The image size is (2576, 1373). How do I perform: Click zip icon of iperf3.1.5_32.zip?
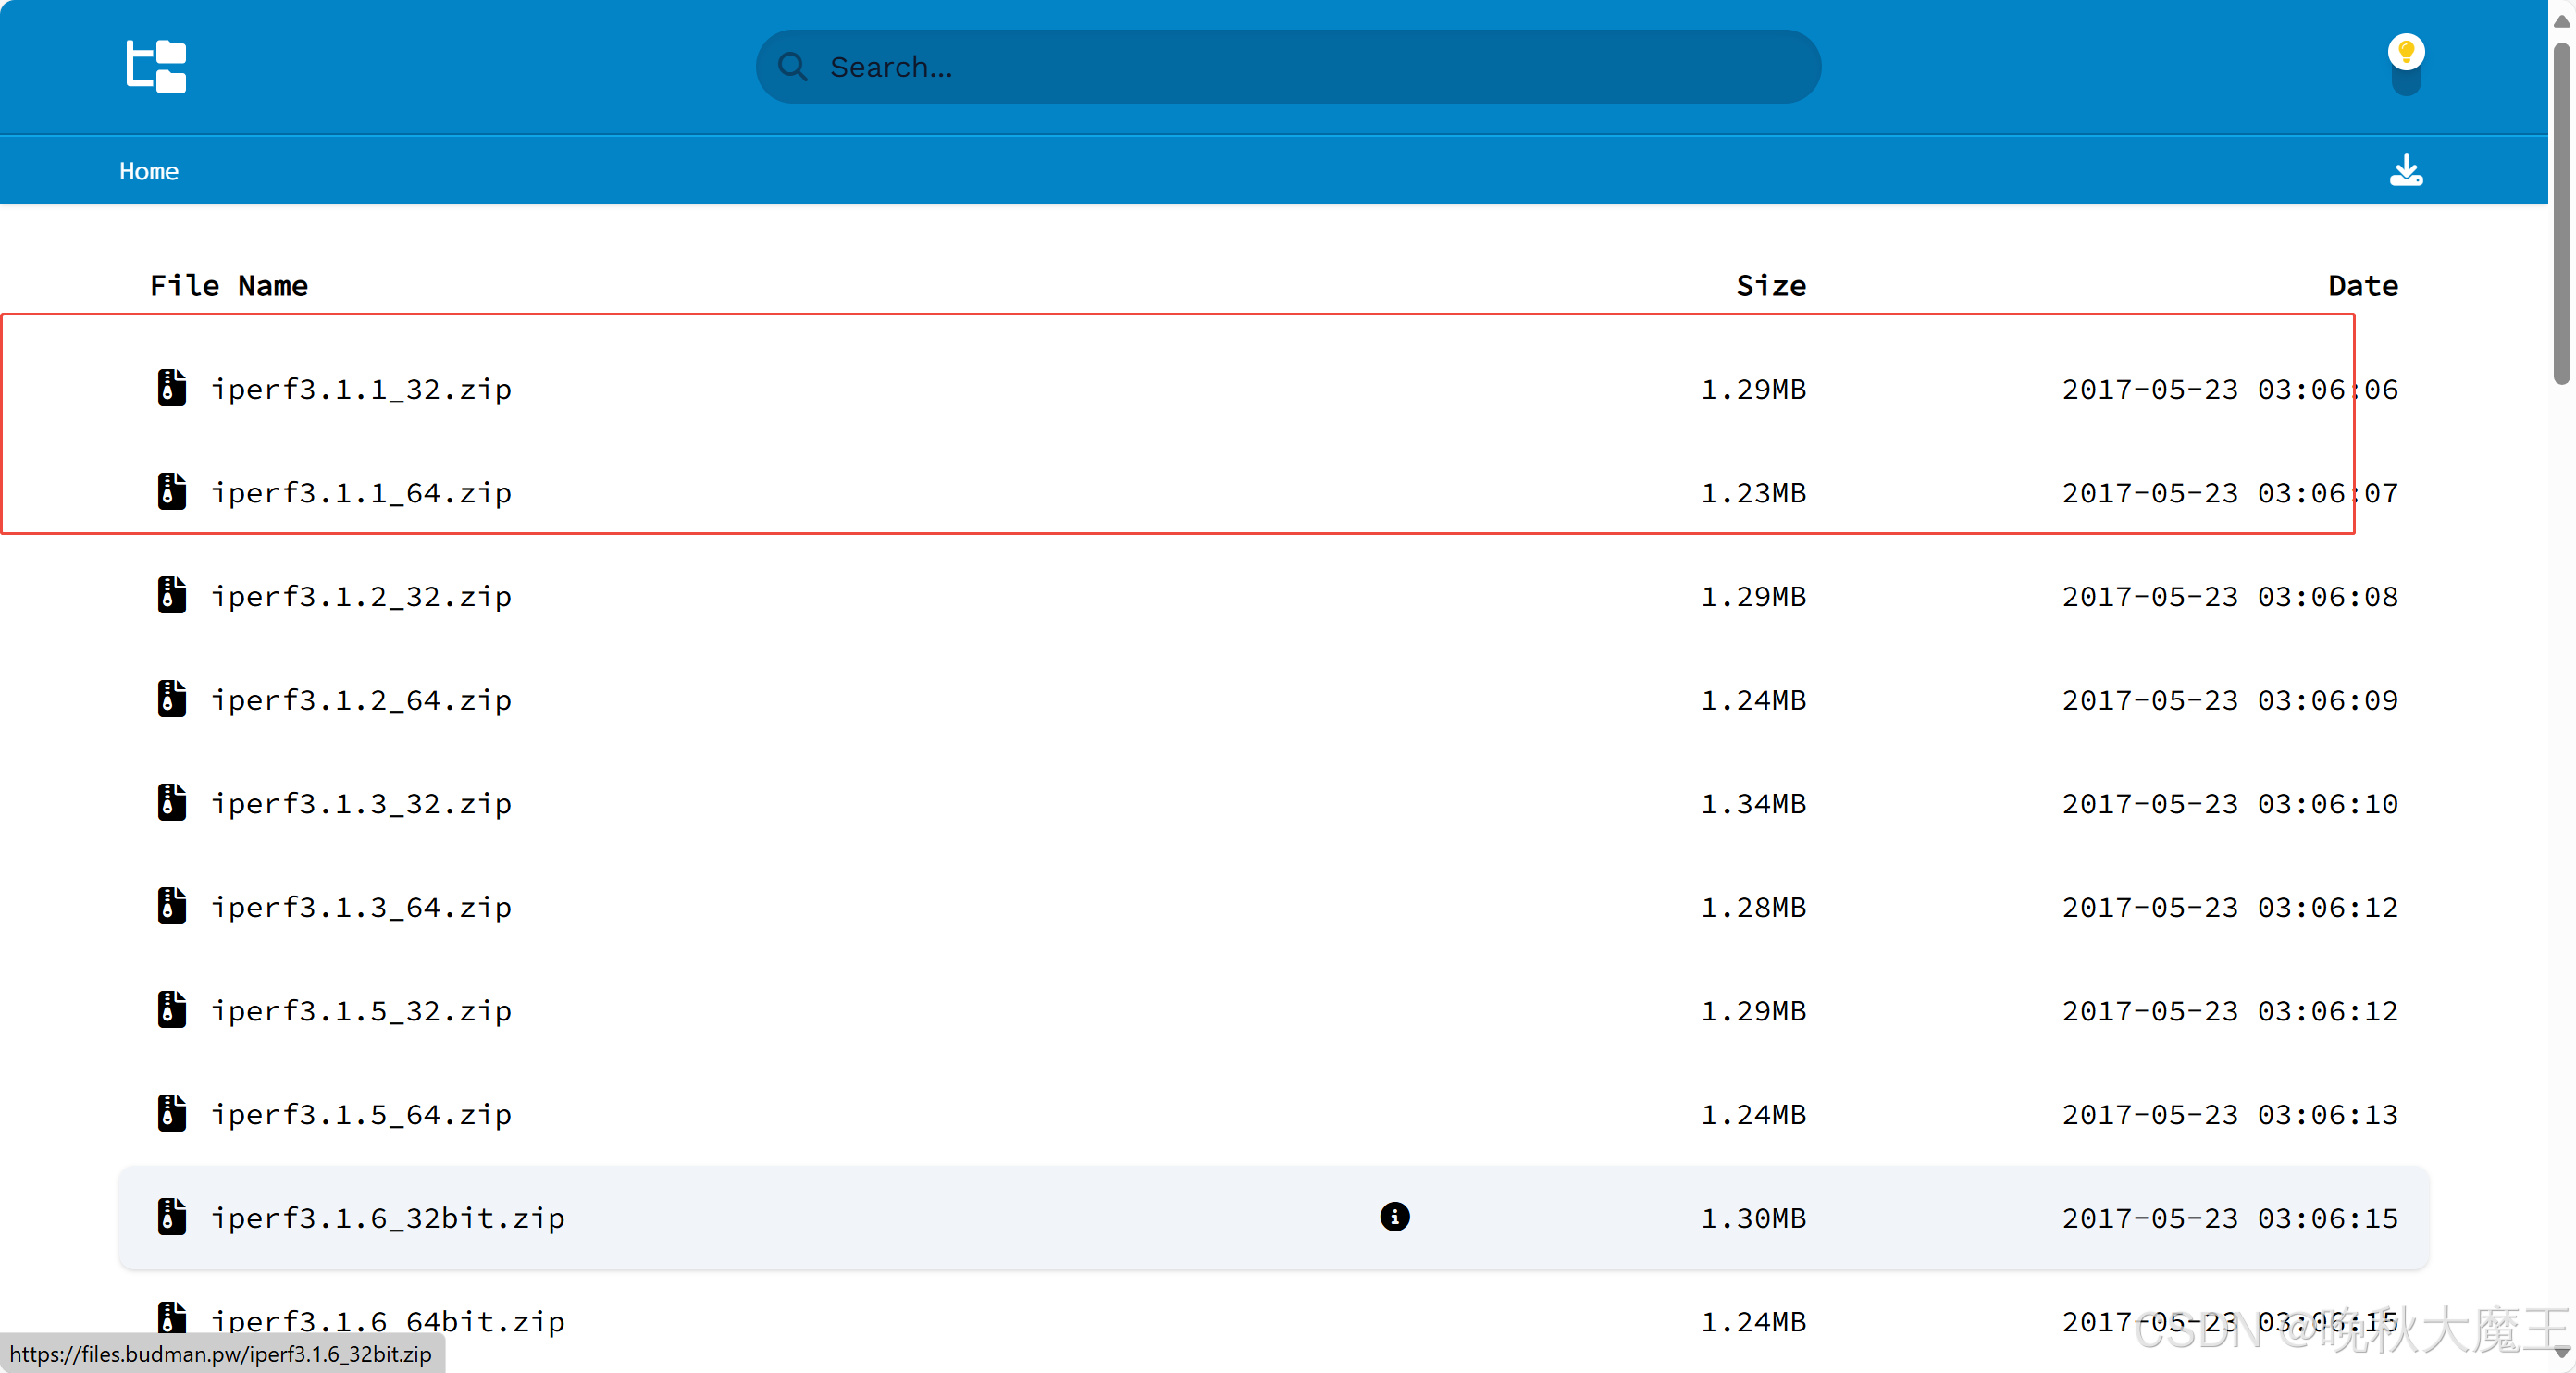(171, 1010)
